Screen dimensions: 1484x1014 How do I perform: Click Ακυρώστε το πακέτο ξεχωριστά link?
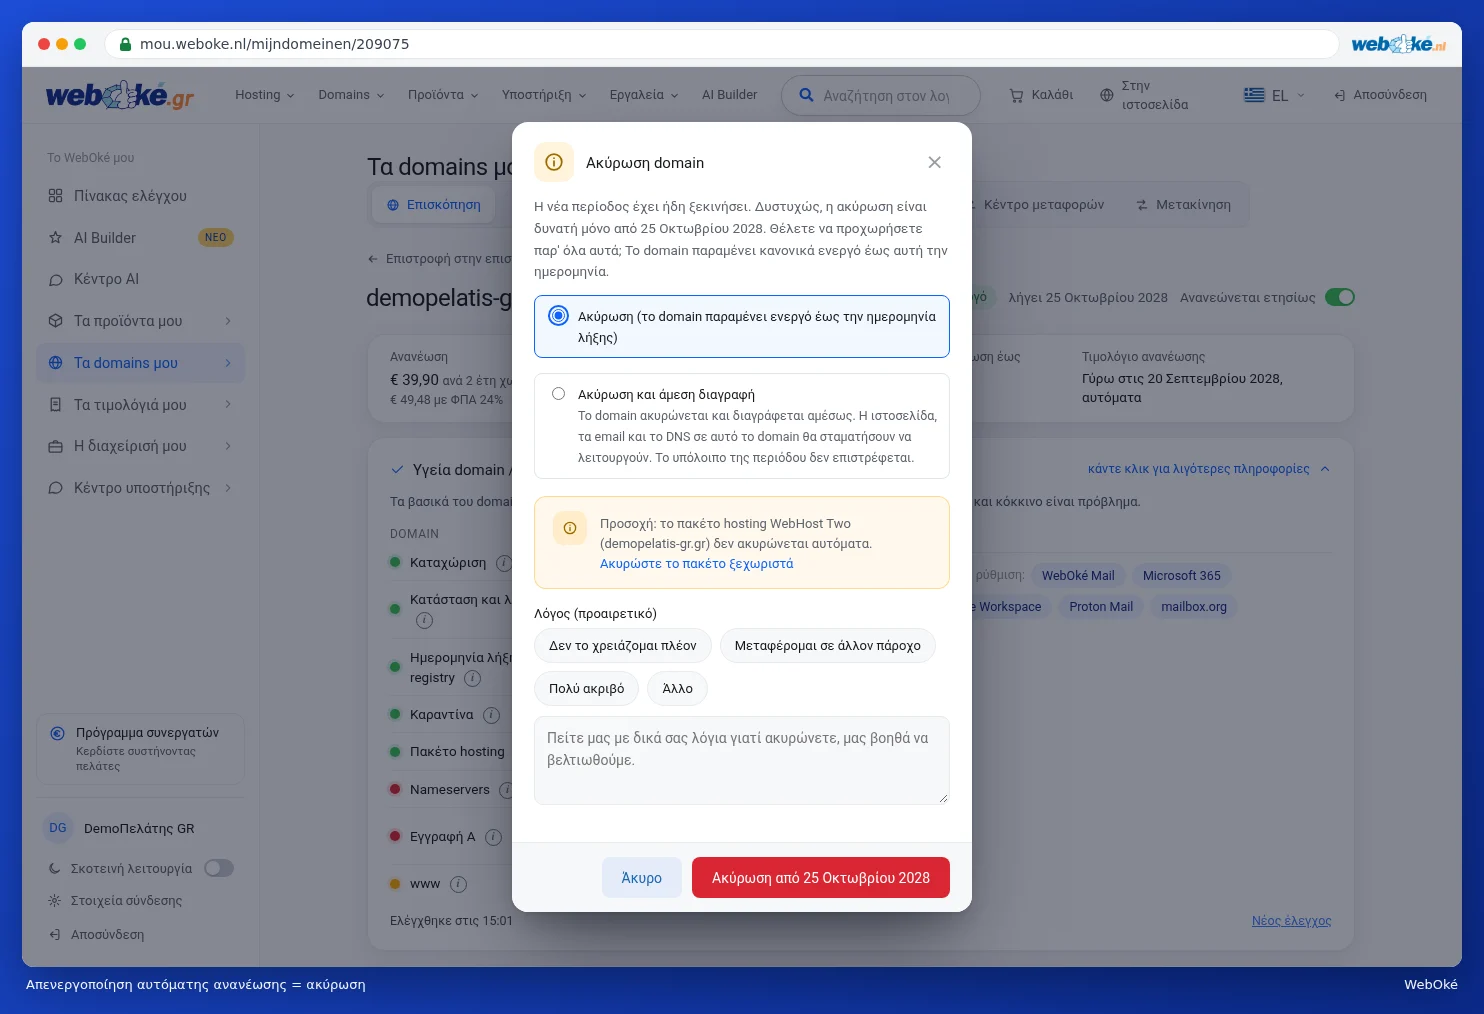696,564
